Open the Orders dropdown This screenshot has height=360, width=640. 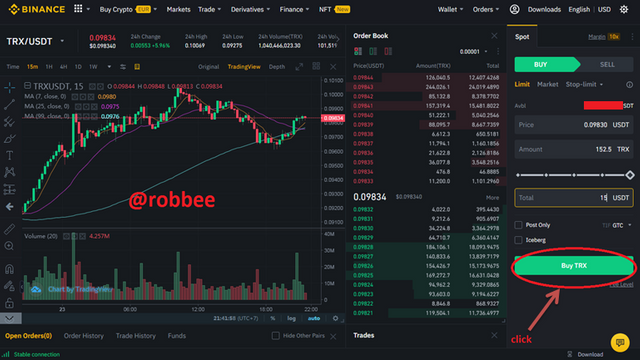click(x=486, y=9)
